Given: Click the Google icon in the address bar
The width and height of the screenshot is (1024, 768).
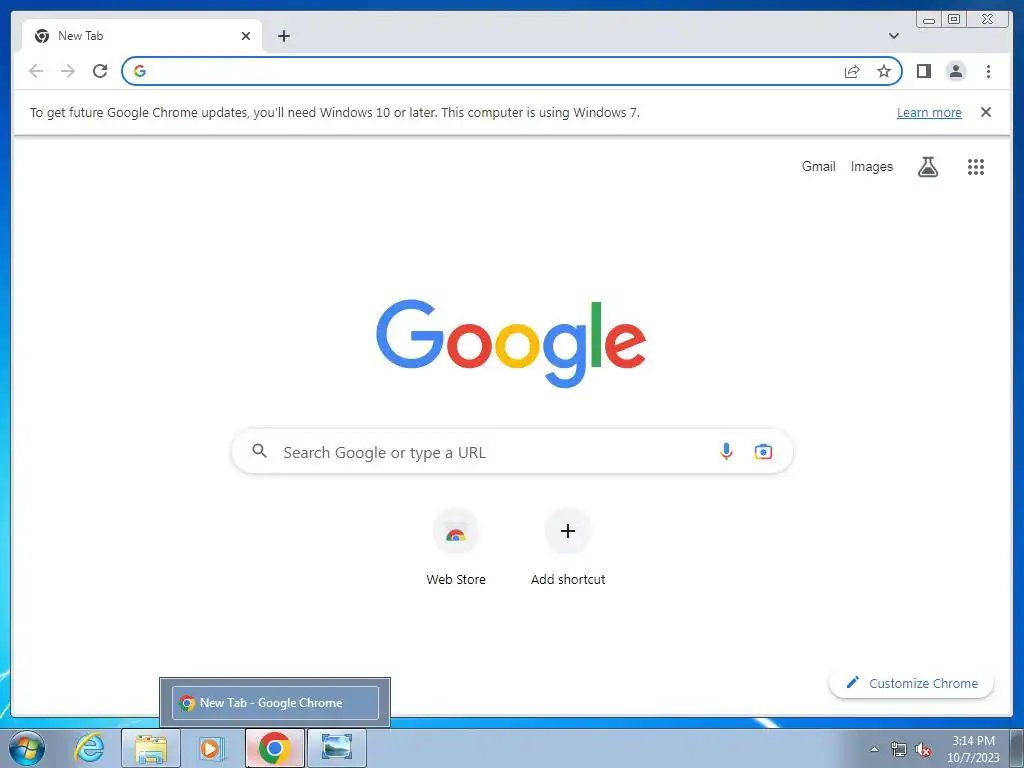Looking at the screenshot, I should pos(140,71).
